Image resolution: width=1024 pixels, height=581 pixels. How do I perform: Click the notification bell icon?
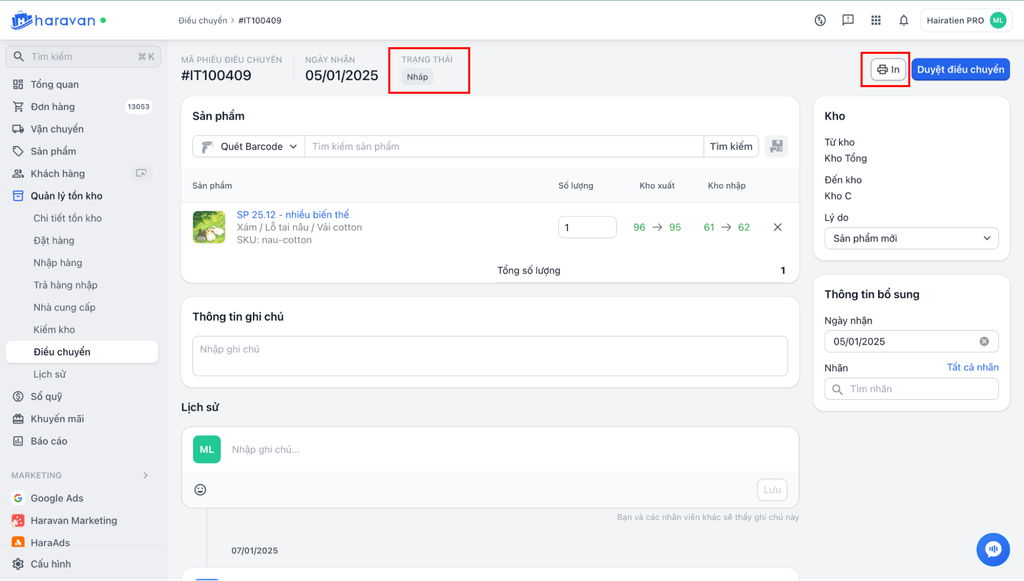[904, 20]
